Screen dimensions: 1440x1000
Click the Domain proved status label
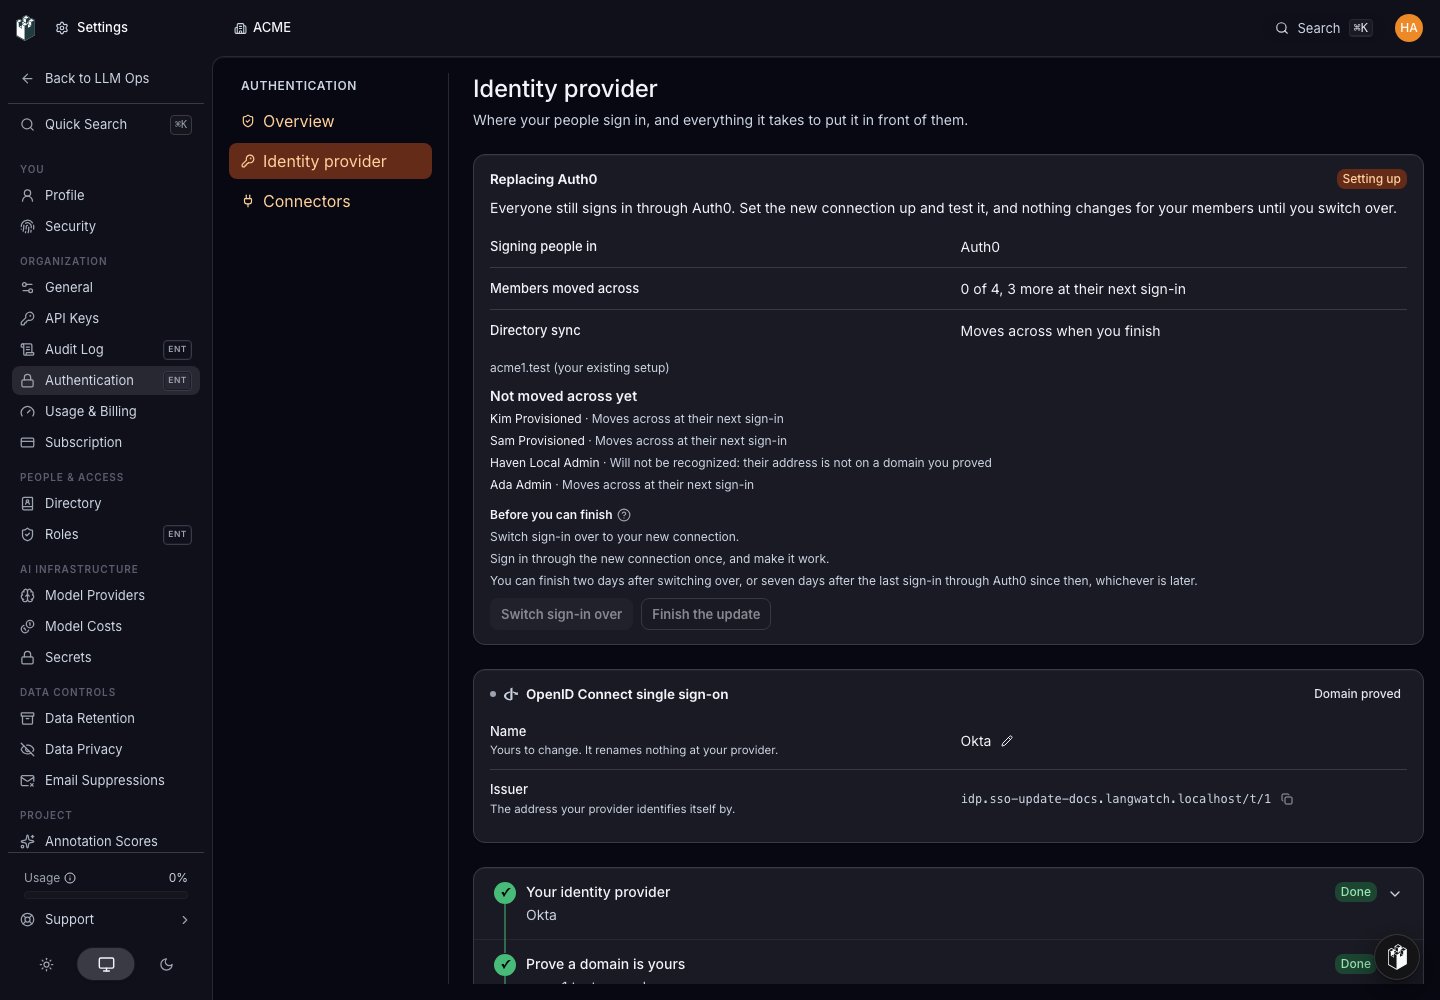click(1357, 694)
